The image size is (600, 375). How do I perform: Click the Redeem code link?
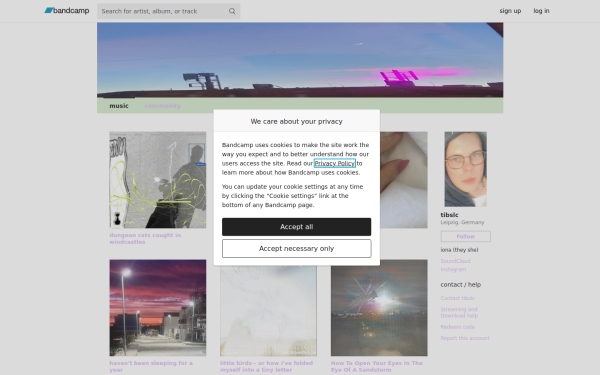coord(458,327)
